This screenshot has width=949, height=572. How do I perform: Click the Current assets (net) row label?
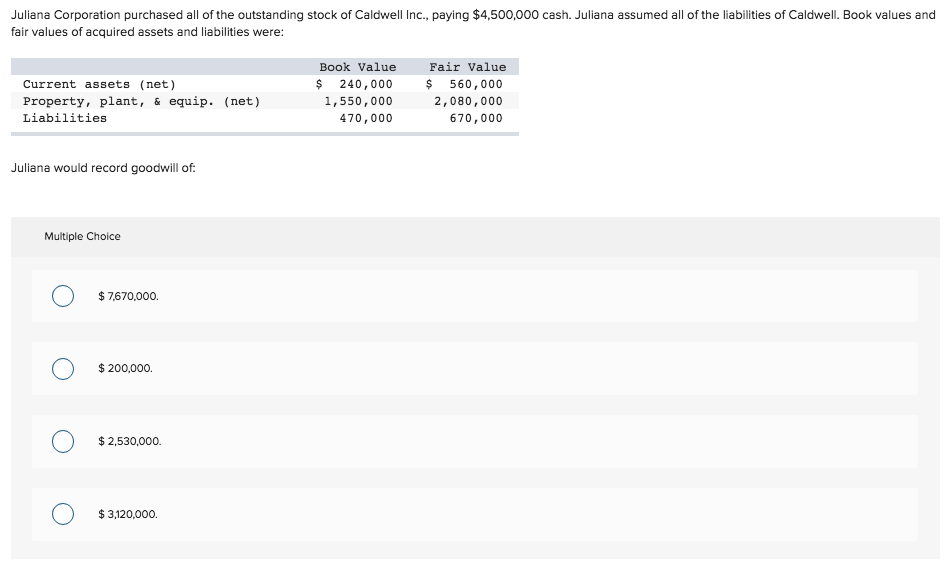pyautogui.click(x=99, y=84)
